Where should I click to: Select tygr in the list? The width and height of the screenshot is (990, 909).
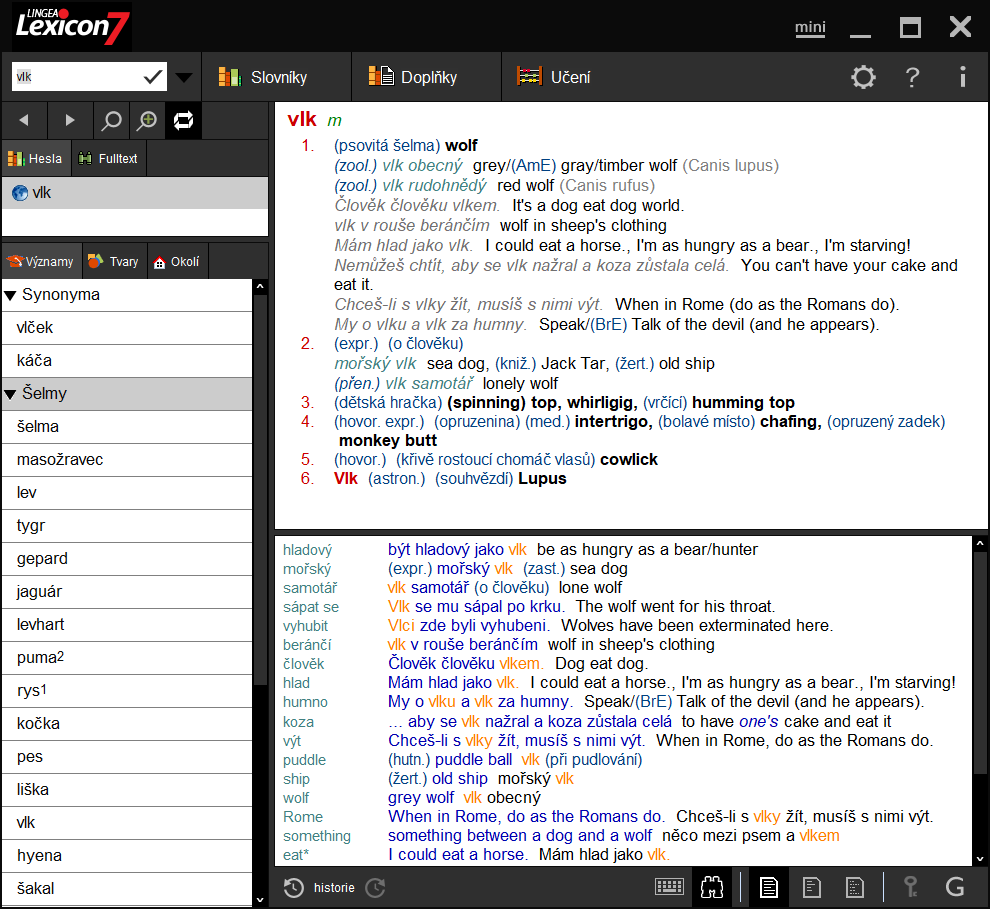[x=128, y=525]
